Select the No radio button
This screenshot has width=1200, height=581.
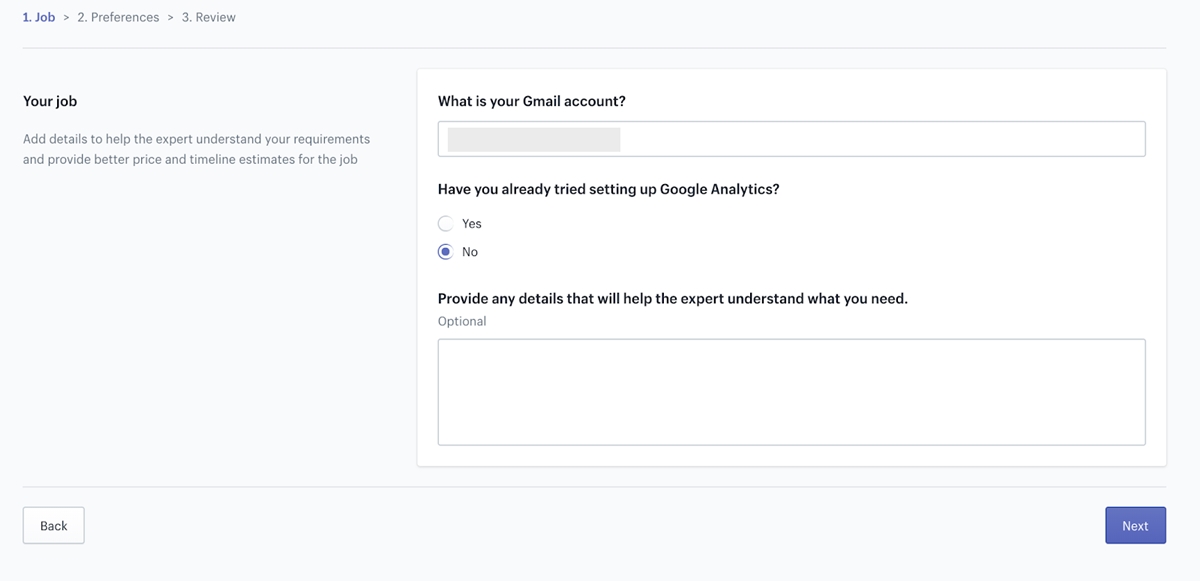(x=446, y=252)
